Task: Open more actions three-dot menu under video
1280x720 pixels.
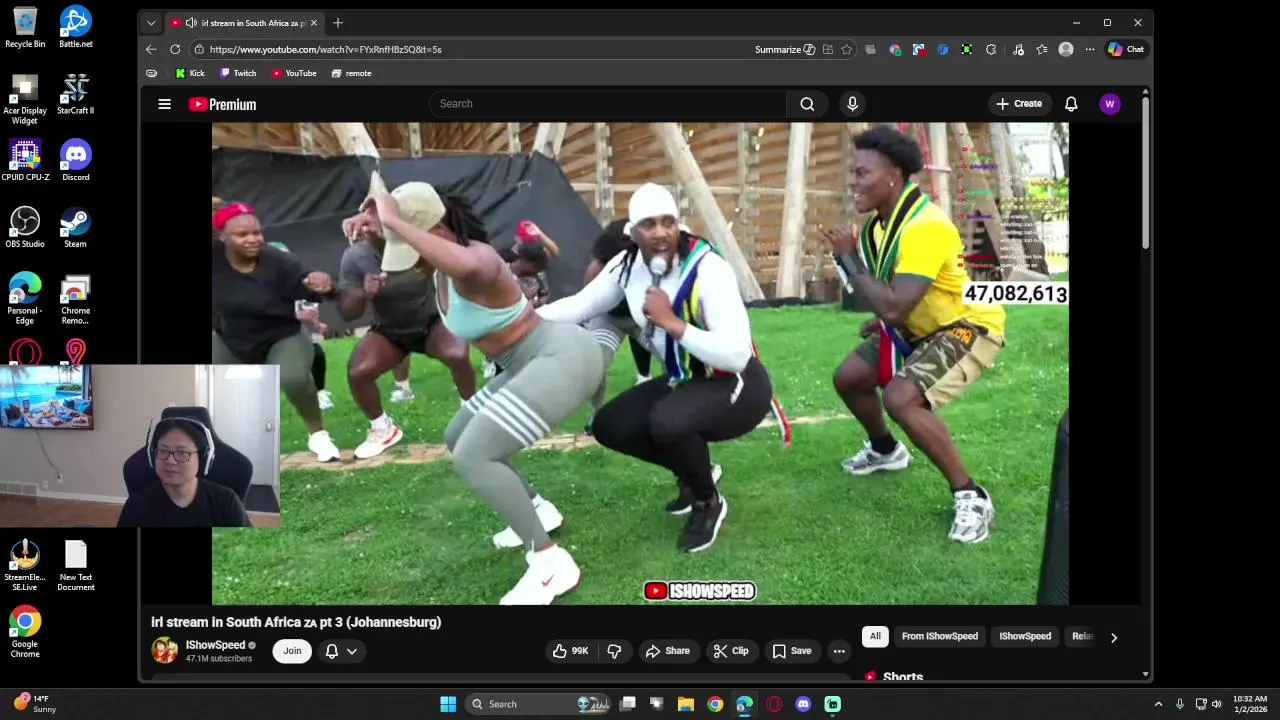Action: pyautogui.click(x=839, y=651)
